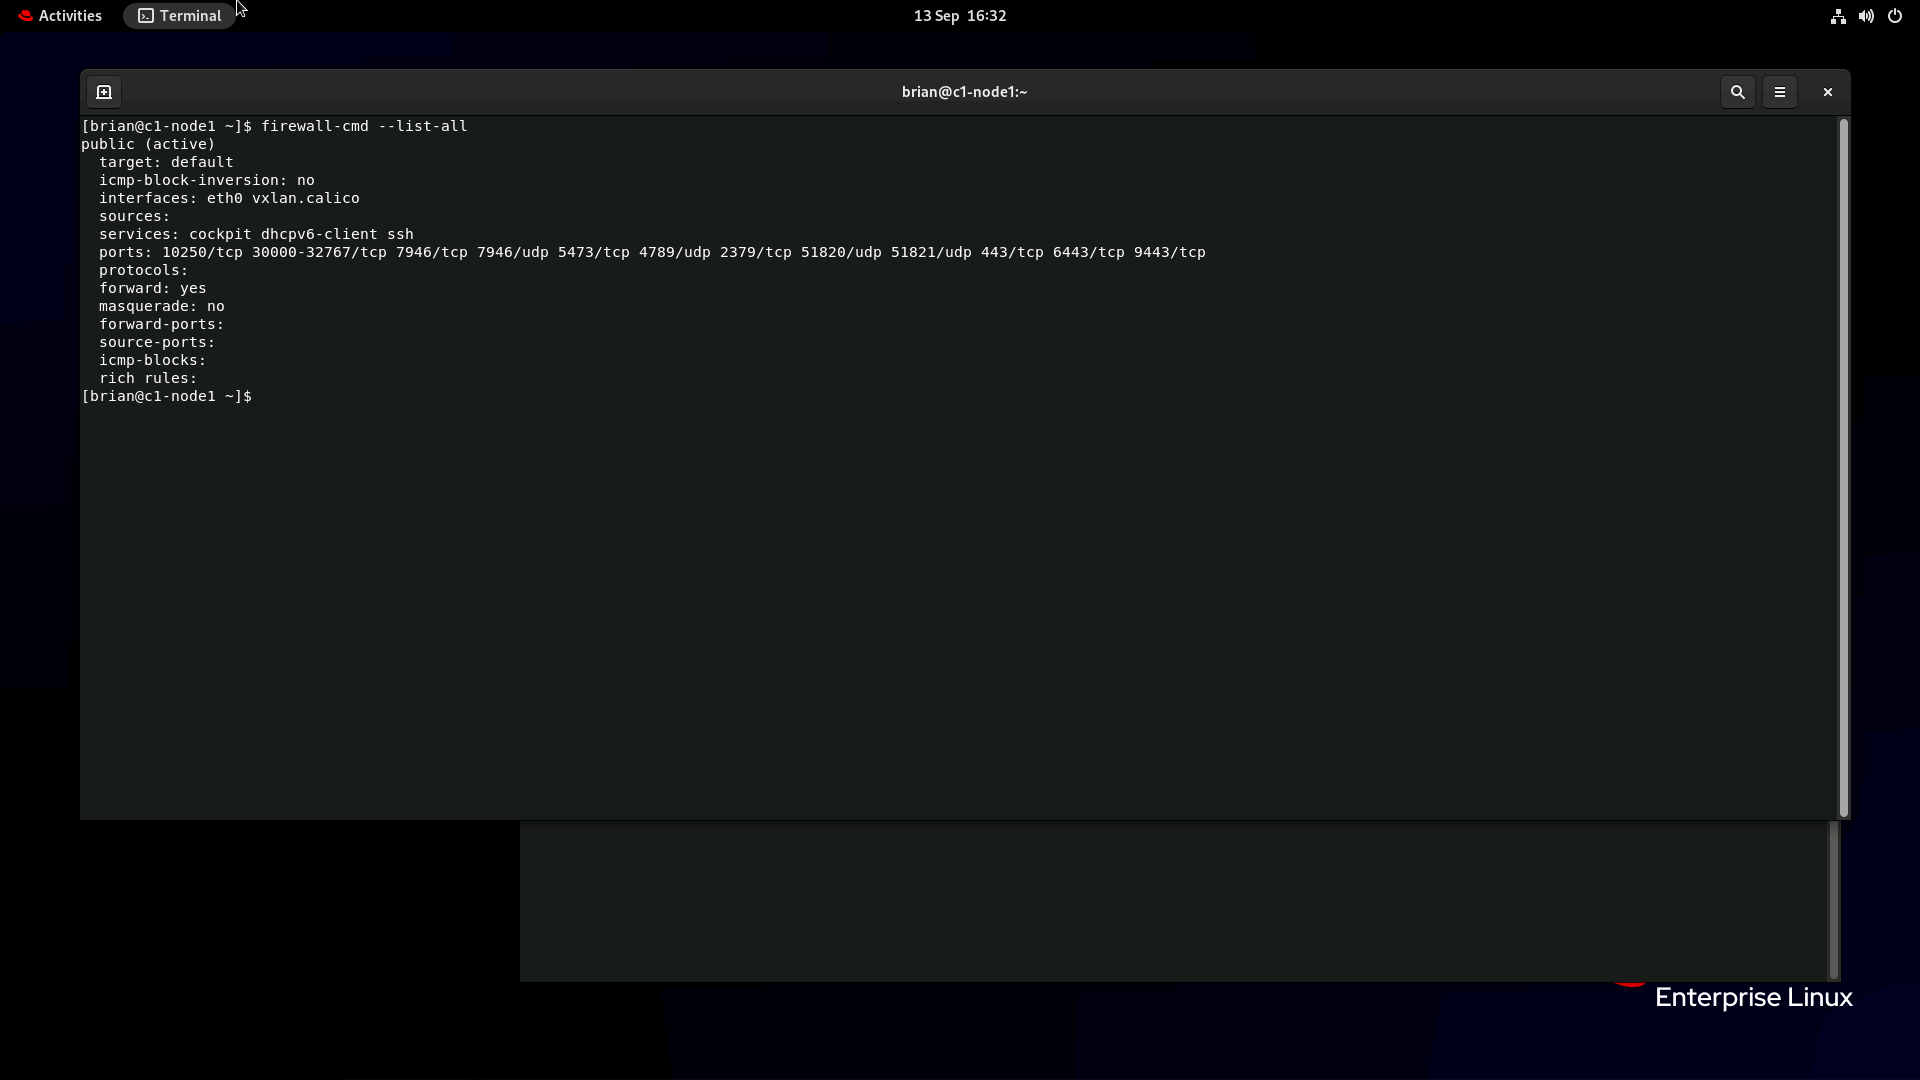Open a new terminal tab
Screen dimensions: 1920x1080
coord(104,91)
